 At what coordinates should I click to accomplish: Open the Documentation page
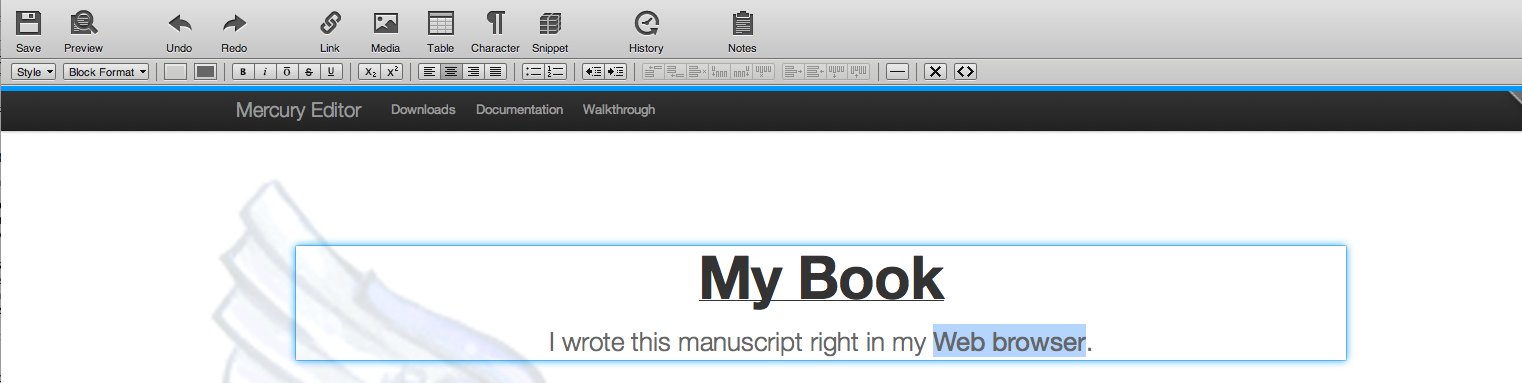pyautogui.click(x=519, y=110)
